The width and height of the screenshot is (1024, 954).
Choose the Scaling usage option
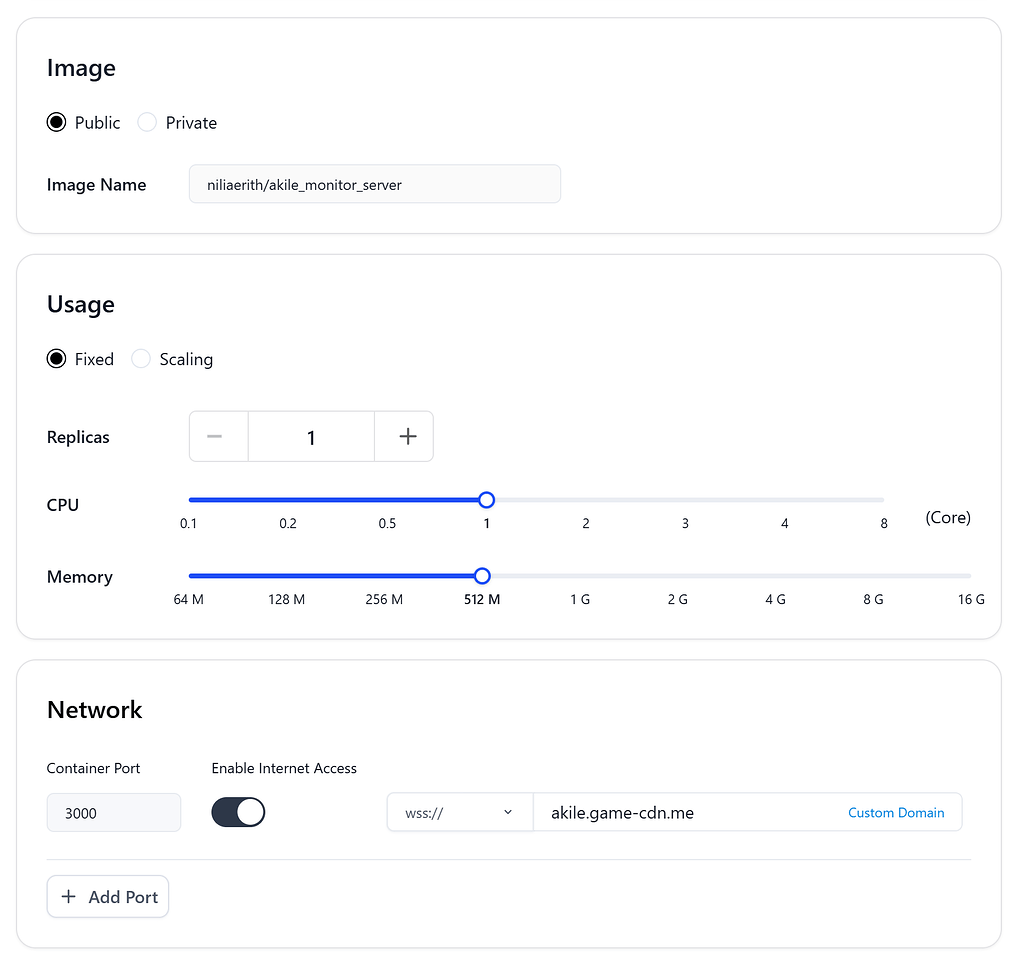point(141,358)
